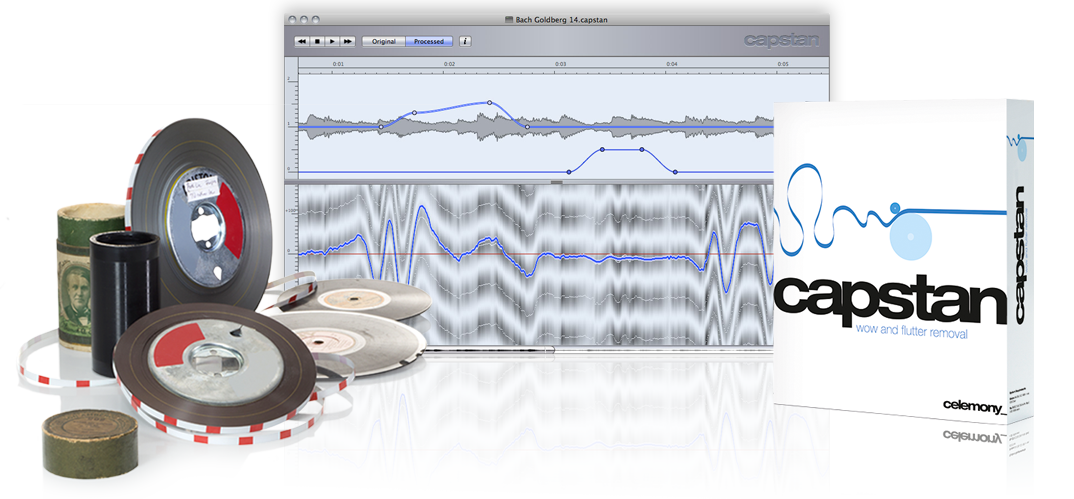
Task: Select start handle of the lower curve bump
Action: pyautogui.click(x=569, y=172)
